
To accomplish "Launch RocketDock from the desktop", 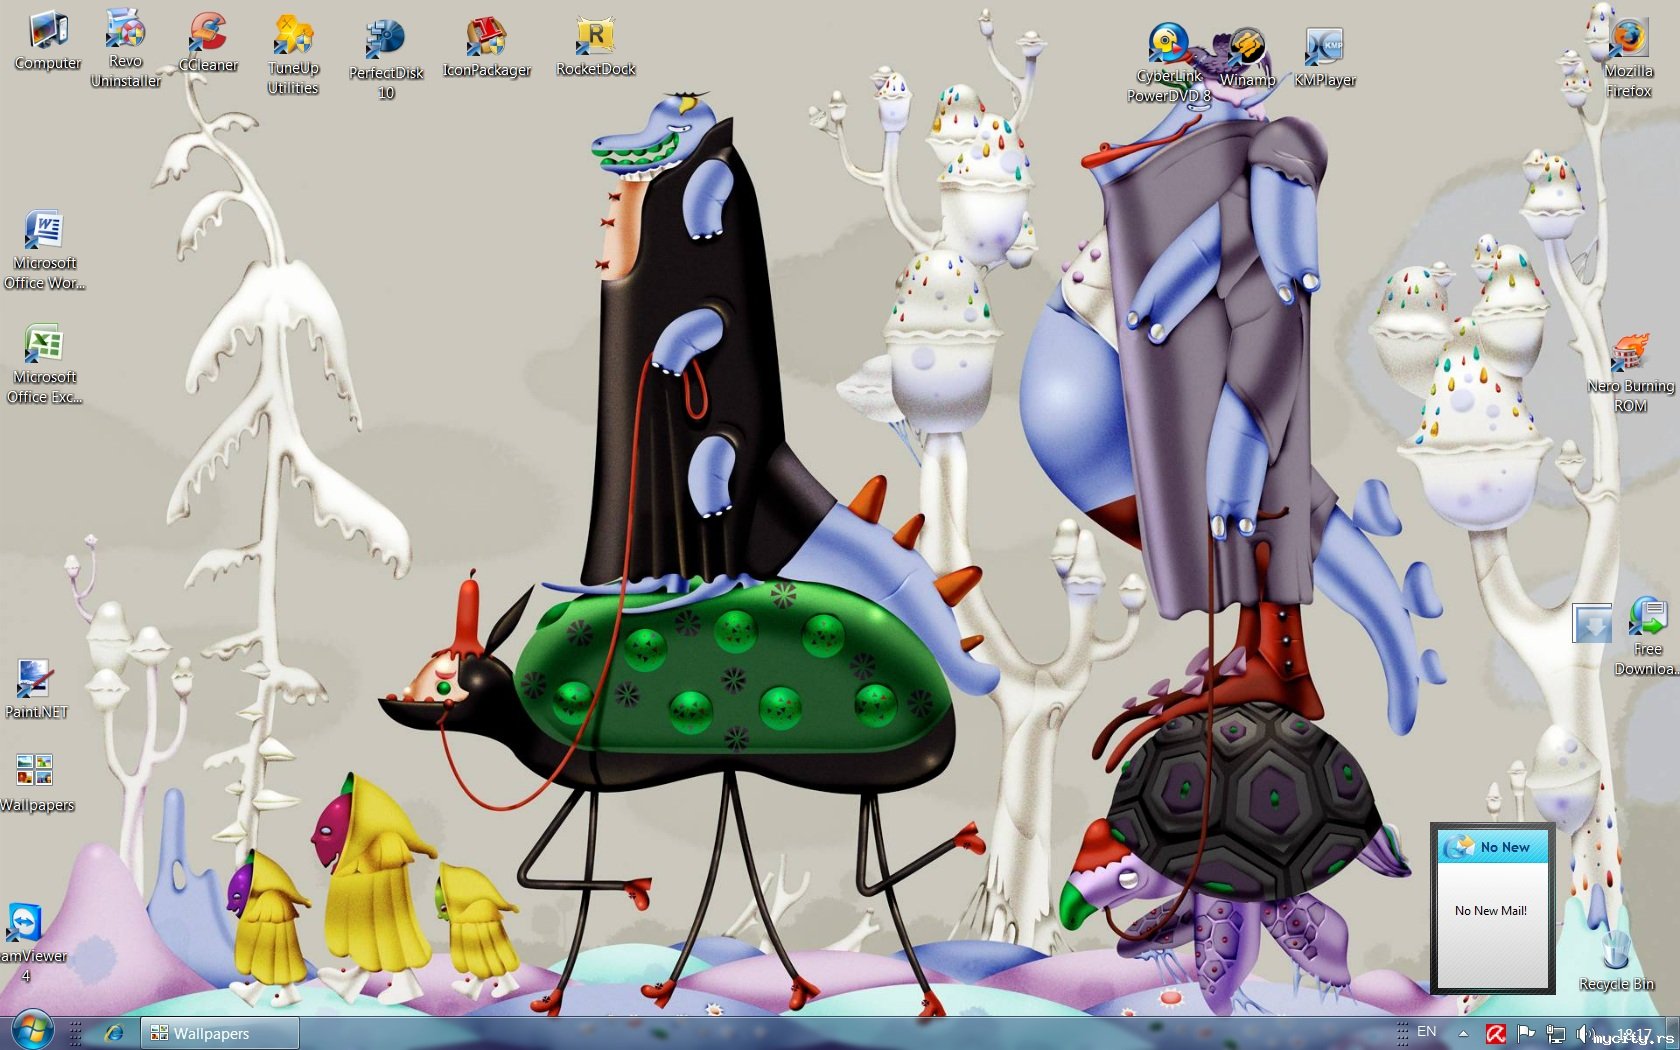I will click(x=596, y=47).
